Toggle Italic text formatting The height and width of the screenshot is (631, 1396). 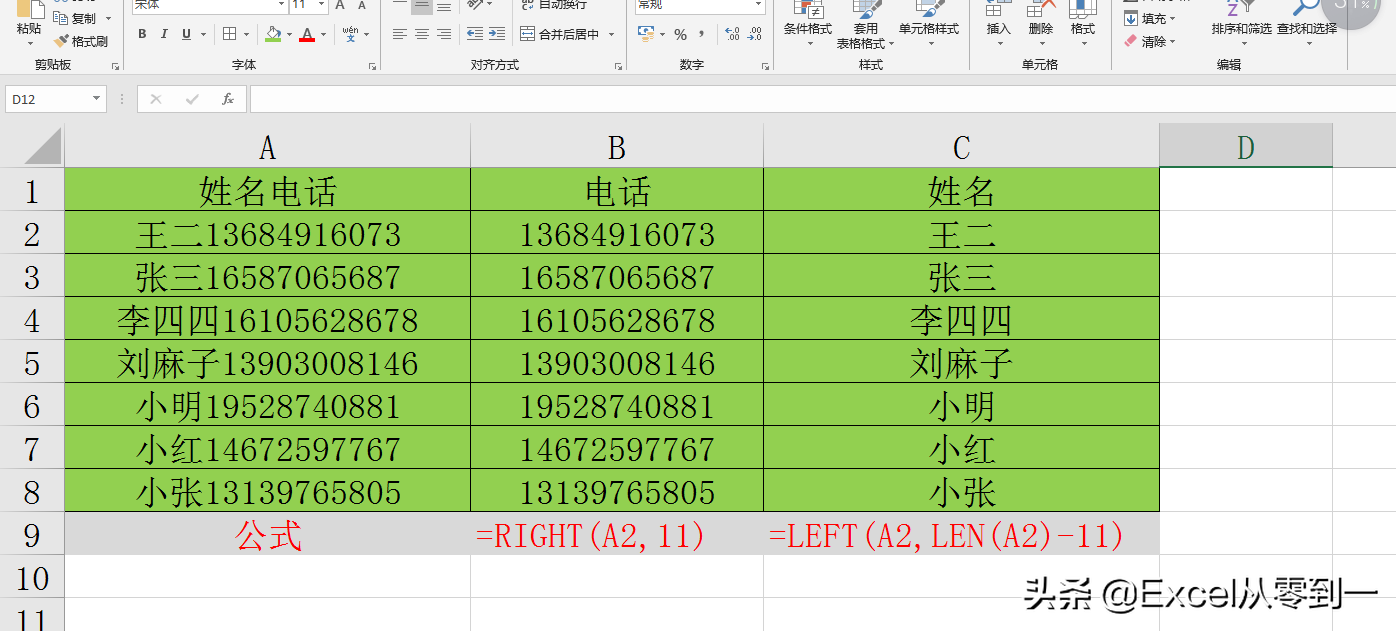coord(164,34)
